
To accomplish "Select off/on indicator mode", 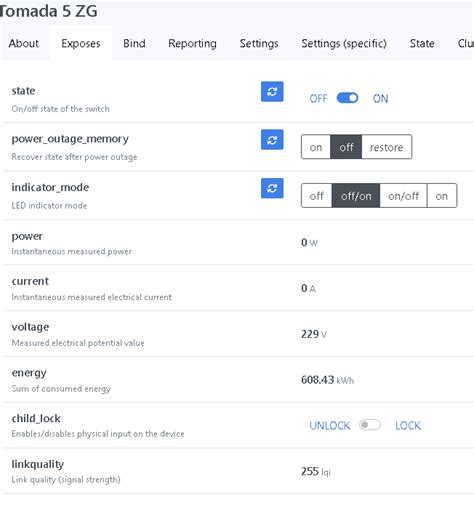I will 356,196.
